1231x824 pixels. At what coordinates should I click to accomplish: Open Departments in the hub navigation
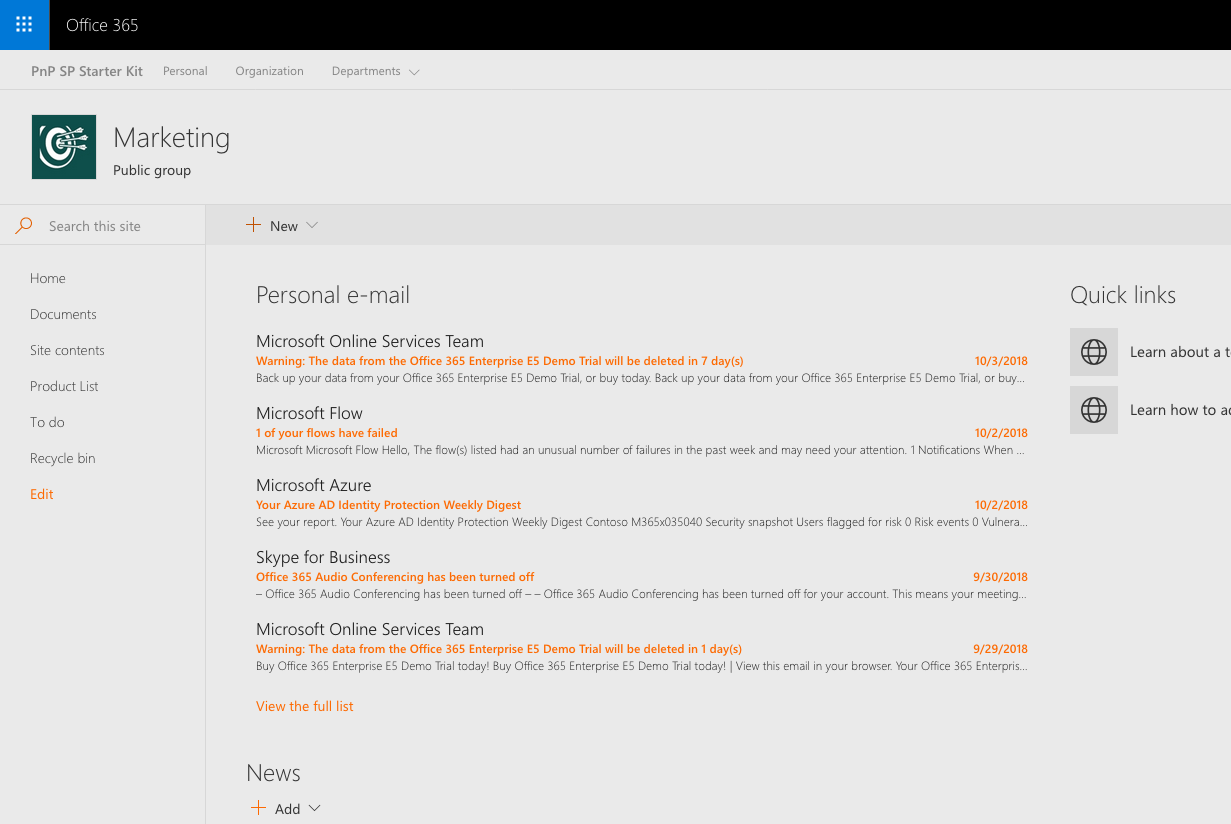pyautogui.click(x=366, y=71)
